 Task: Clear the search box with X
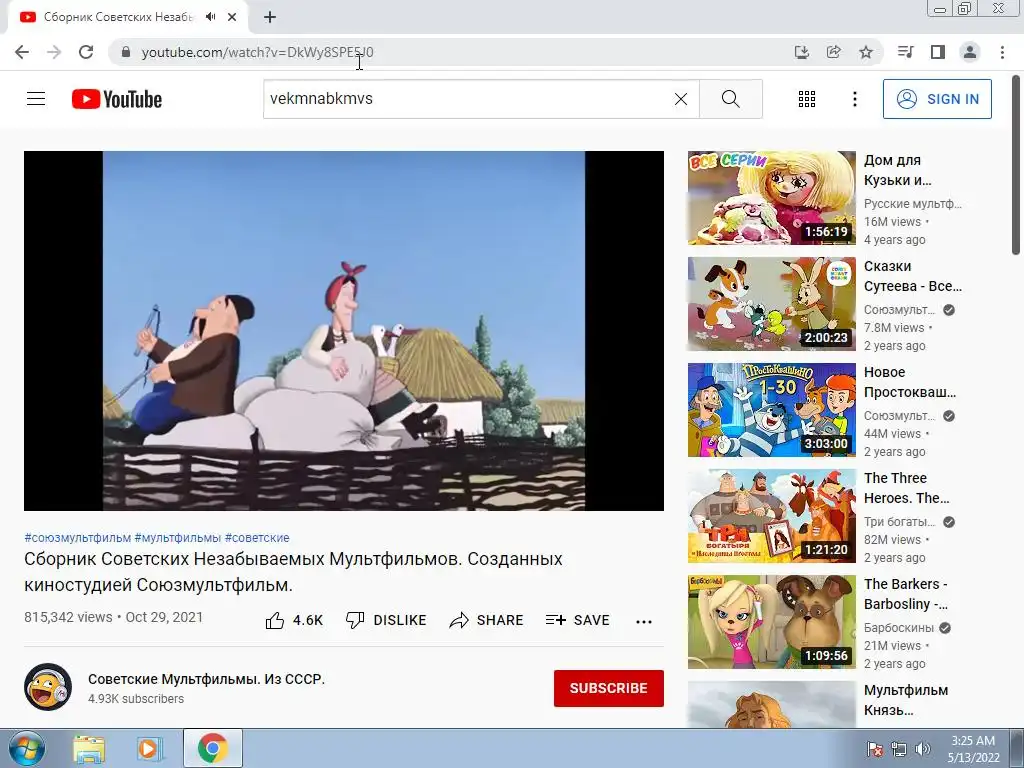coord(680,99)
